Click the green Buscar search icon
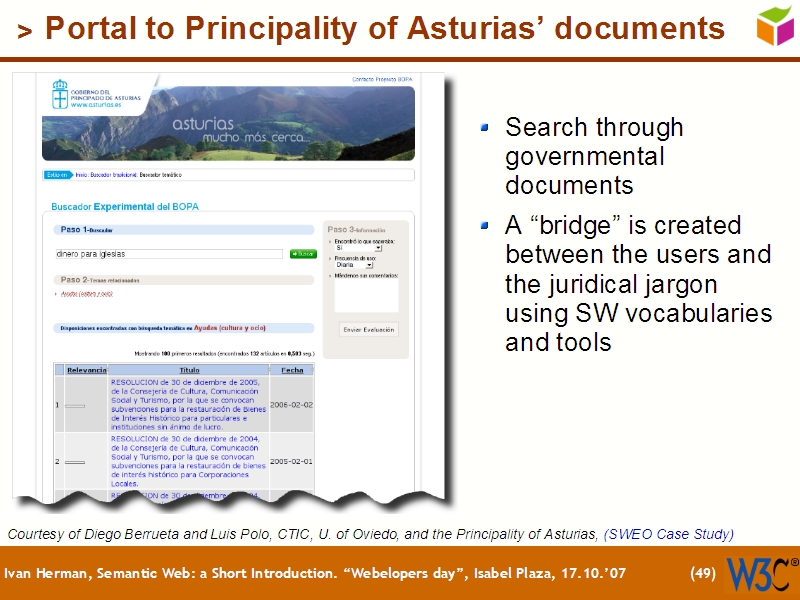This screenshot has height=600, width=800. (303, 253)
